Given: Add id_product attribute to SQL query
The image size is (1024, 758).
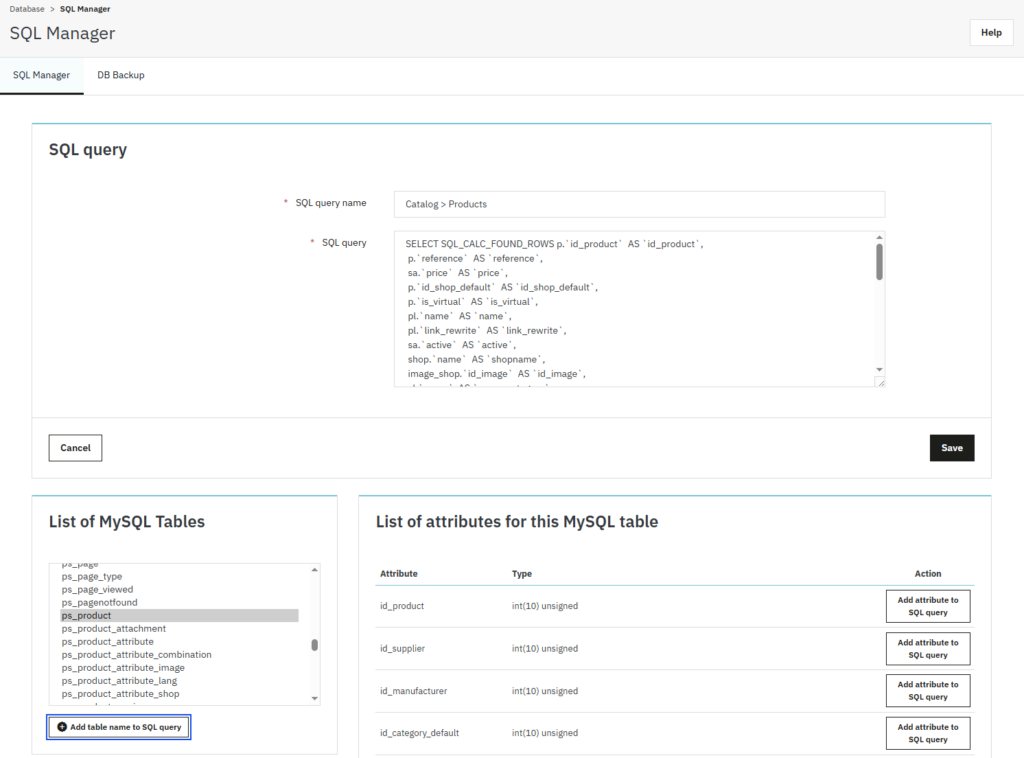Looking at the screenshot, I should [927, 607].
